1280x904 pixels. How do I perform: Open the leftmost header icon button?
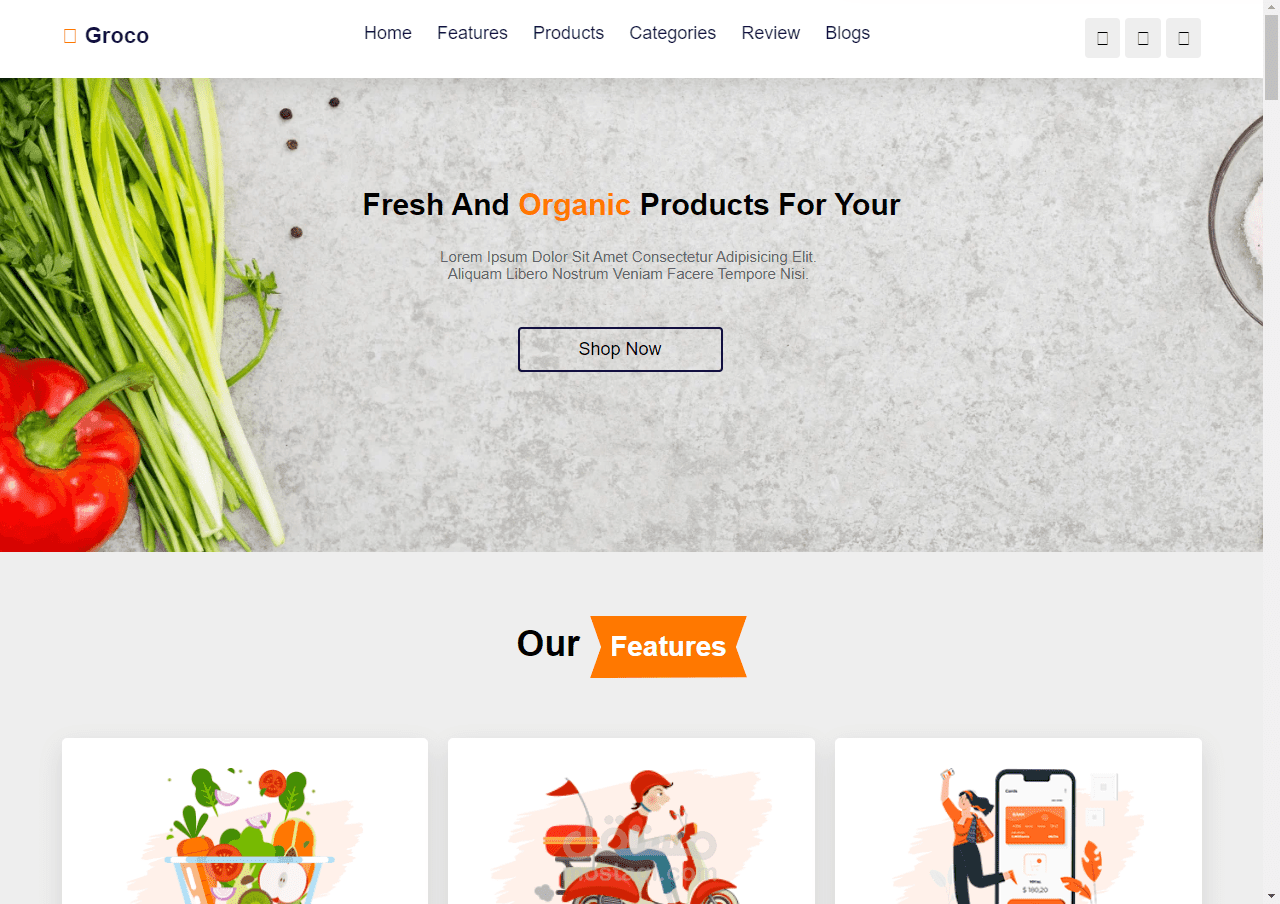tap(1102, 38)
